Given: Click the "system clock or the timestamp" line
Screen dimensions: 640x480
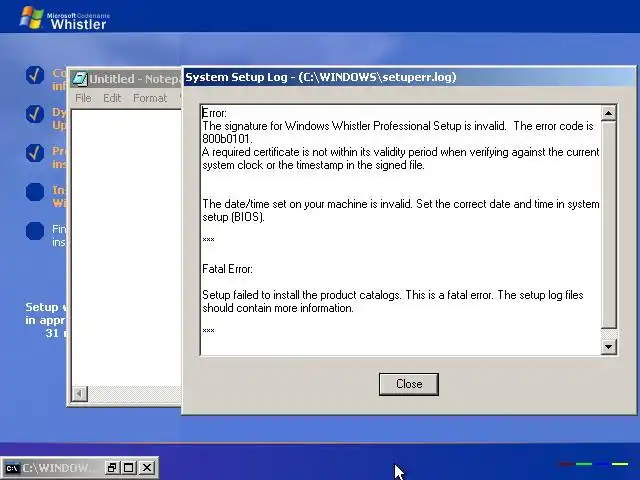Looking at the screenshot, I should [x=313, y=165].
